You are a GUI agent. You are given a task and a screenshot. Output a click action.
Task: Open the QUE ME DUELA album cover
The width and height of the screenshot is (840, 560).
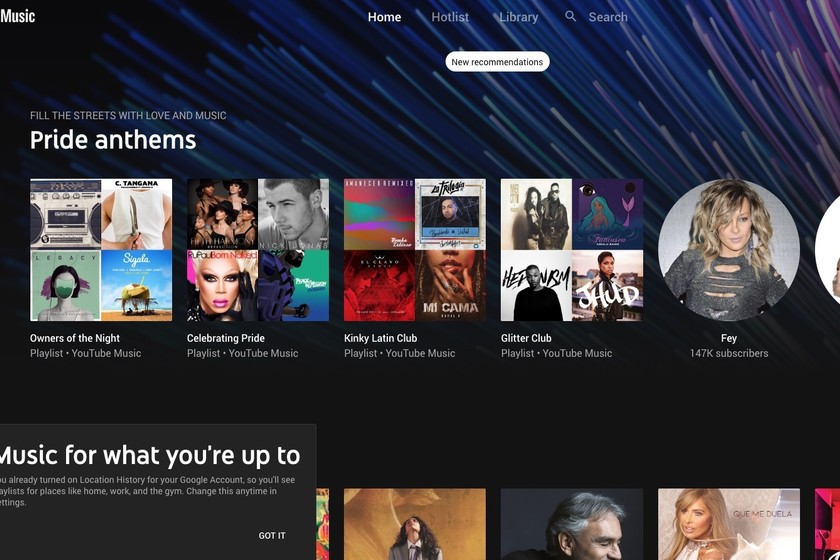(x=729, y=524)
